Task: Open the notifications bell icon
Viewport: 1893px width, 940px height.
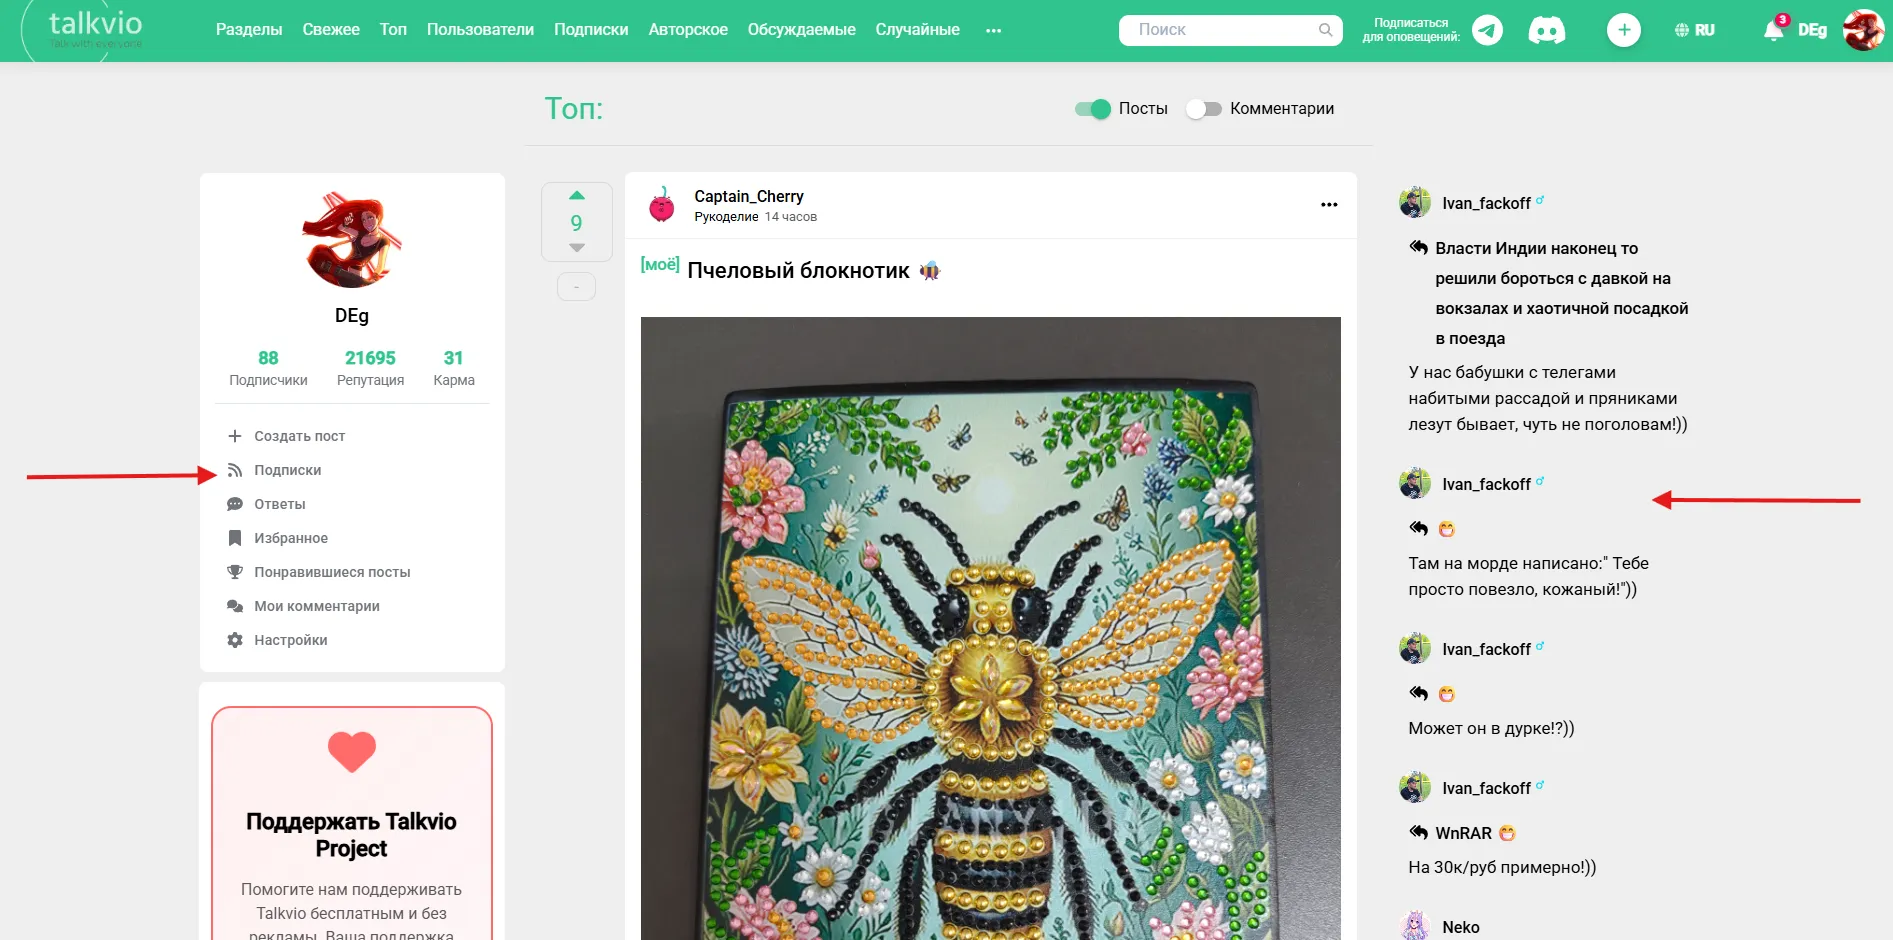Action: [1773, 30]
